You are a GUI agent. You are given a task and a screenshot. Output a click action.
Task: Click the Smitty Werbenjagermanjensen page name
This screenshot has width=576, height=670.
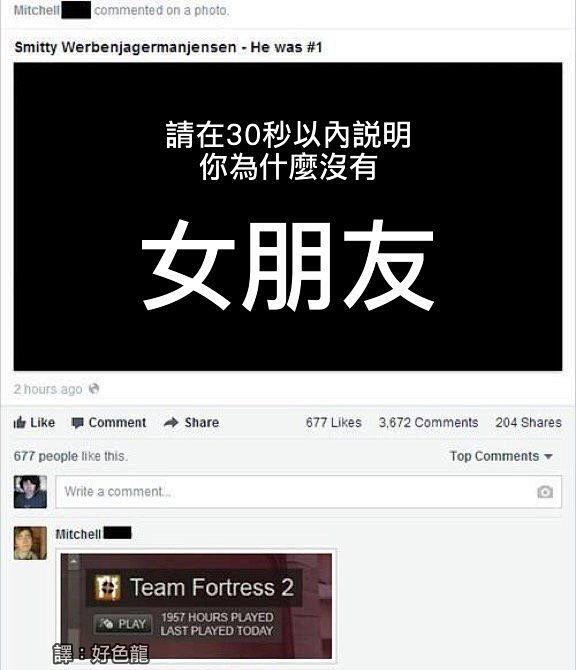pyautogui.click(x=125, y=47)
